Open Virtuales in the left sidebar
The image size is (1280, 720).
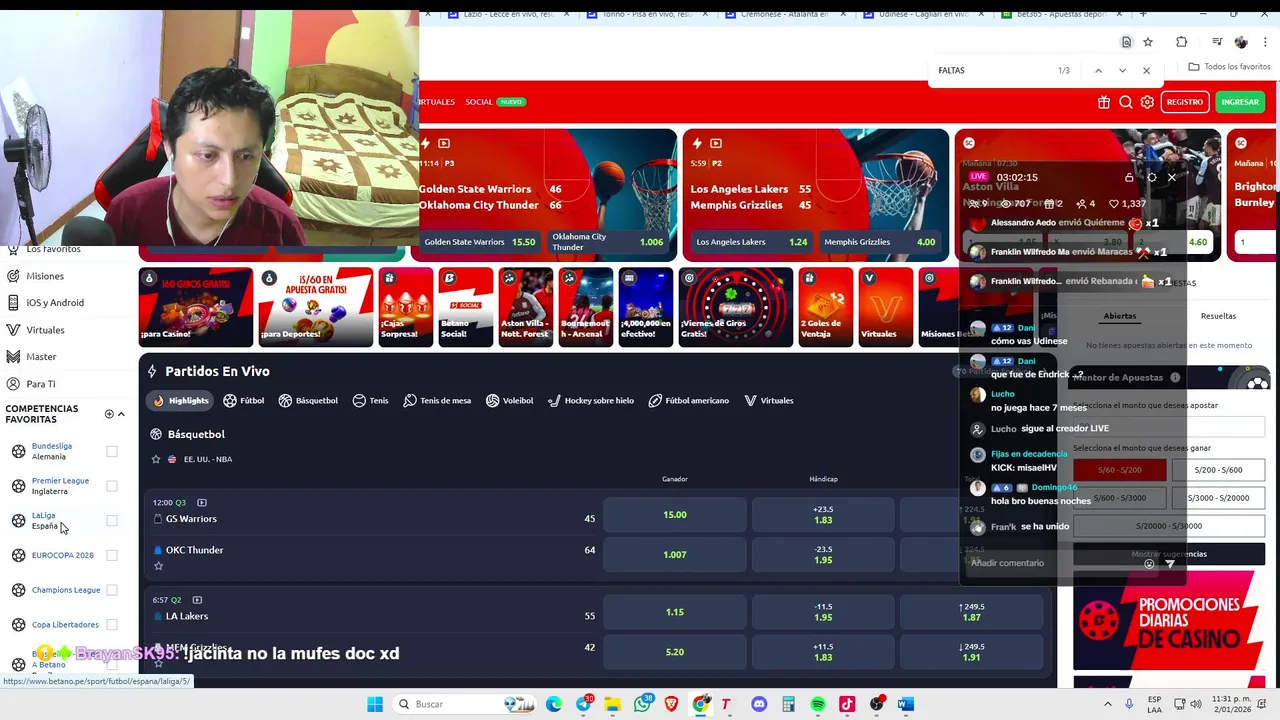[45, 330]
